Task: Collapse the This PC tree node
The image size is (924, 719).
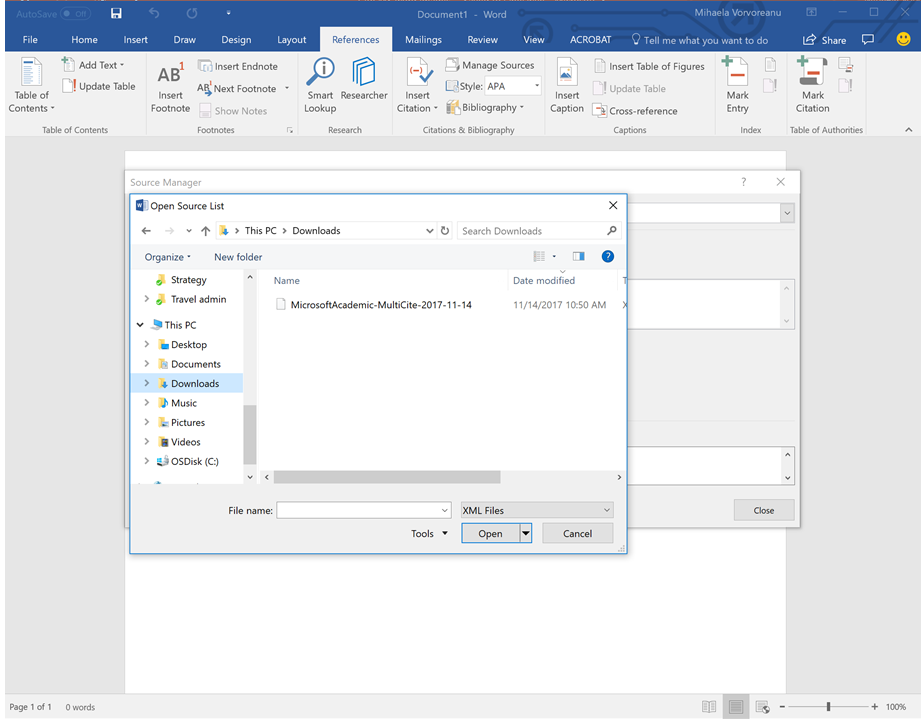Action: pos(140,324)
